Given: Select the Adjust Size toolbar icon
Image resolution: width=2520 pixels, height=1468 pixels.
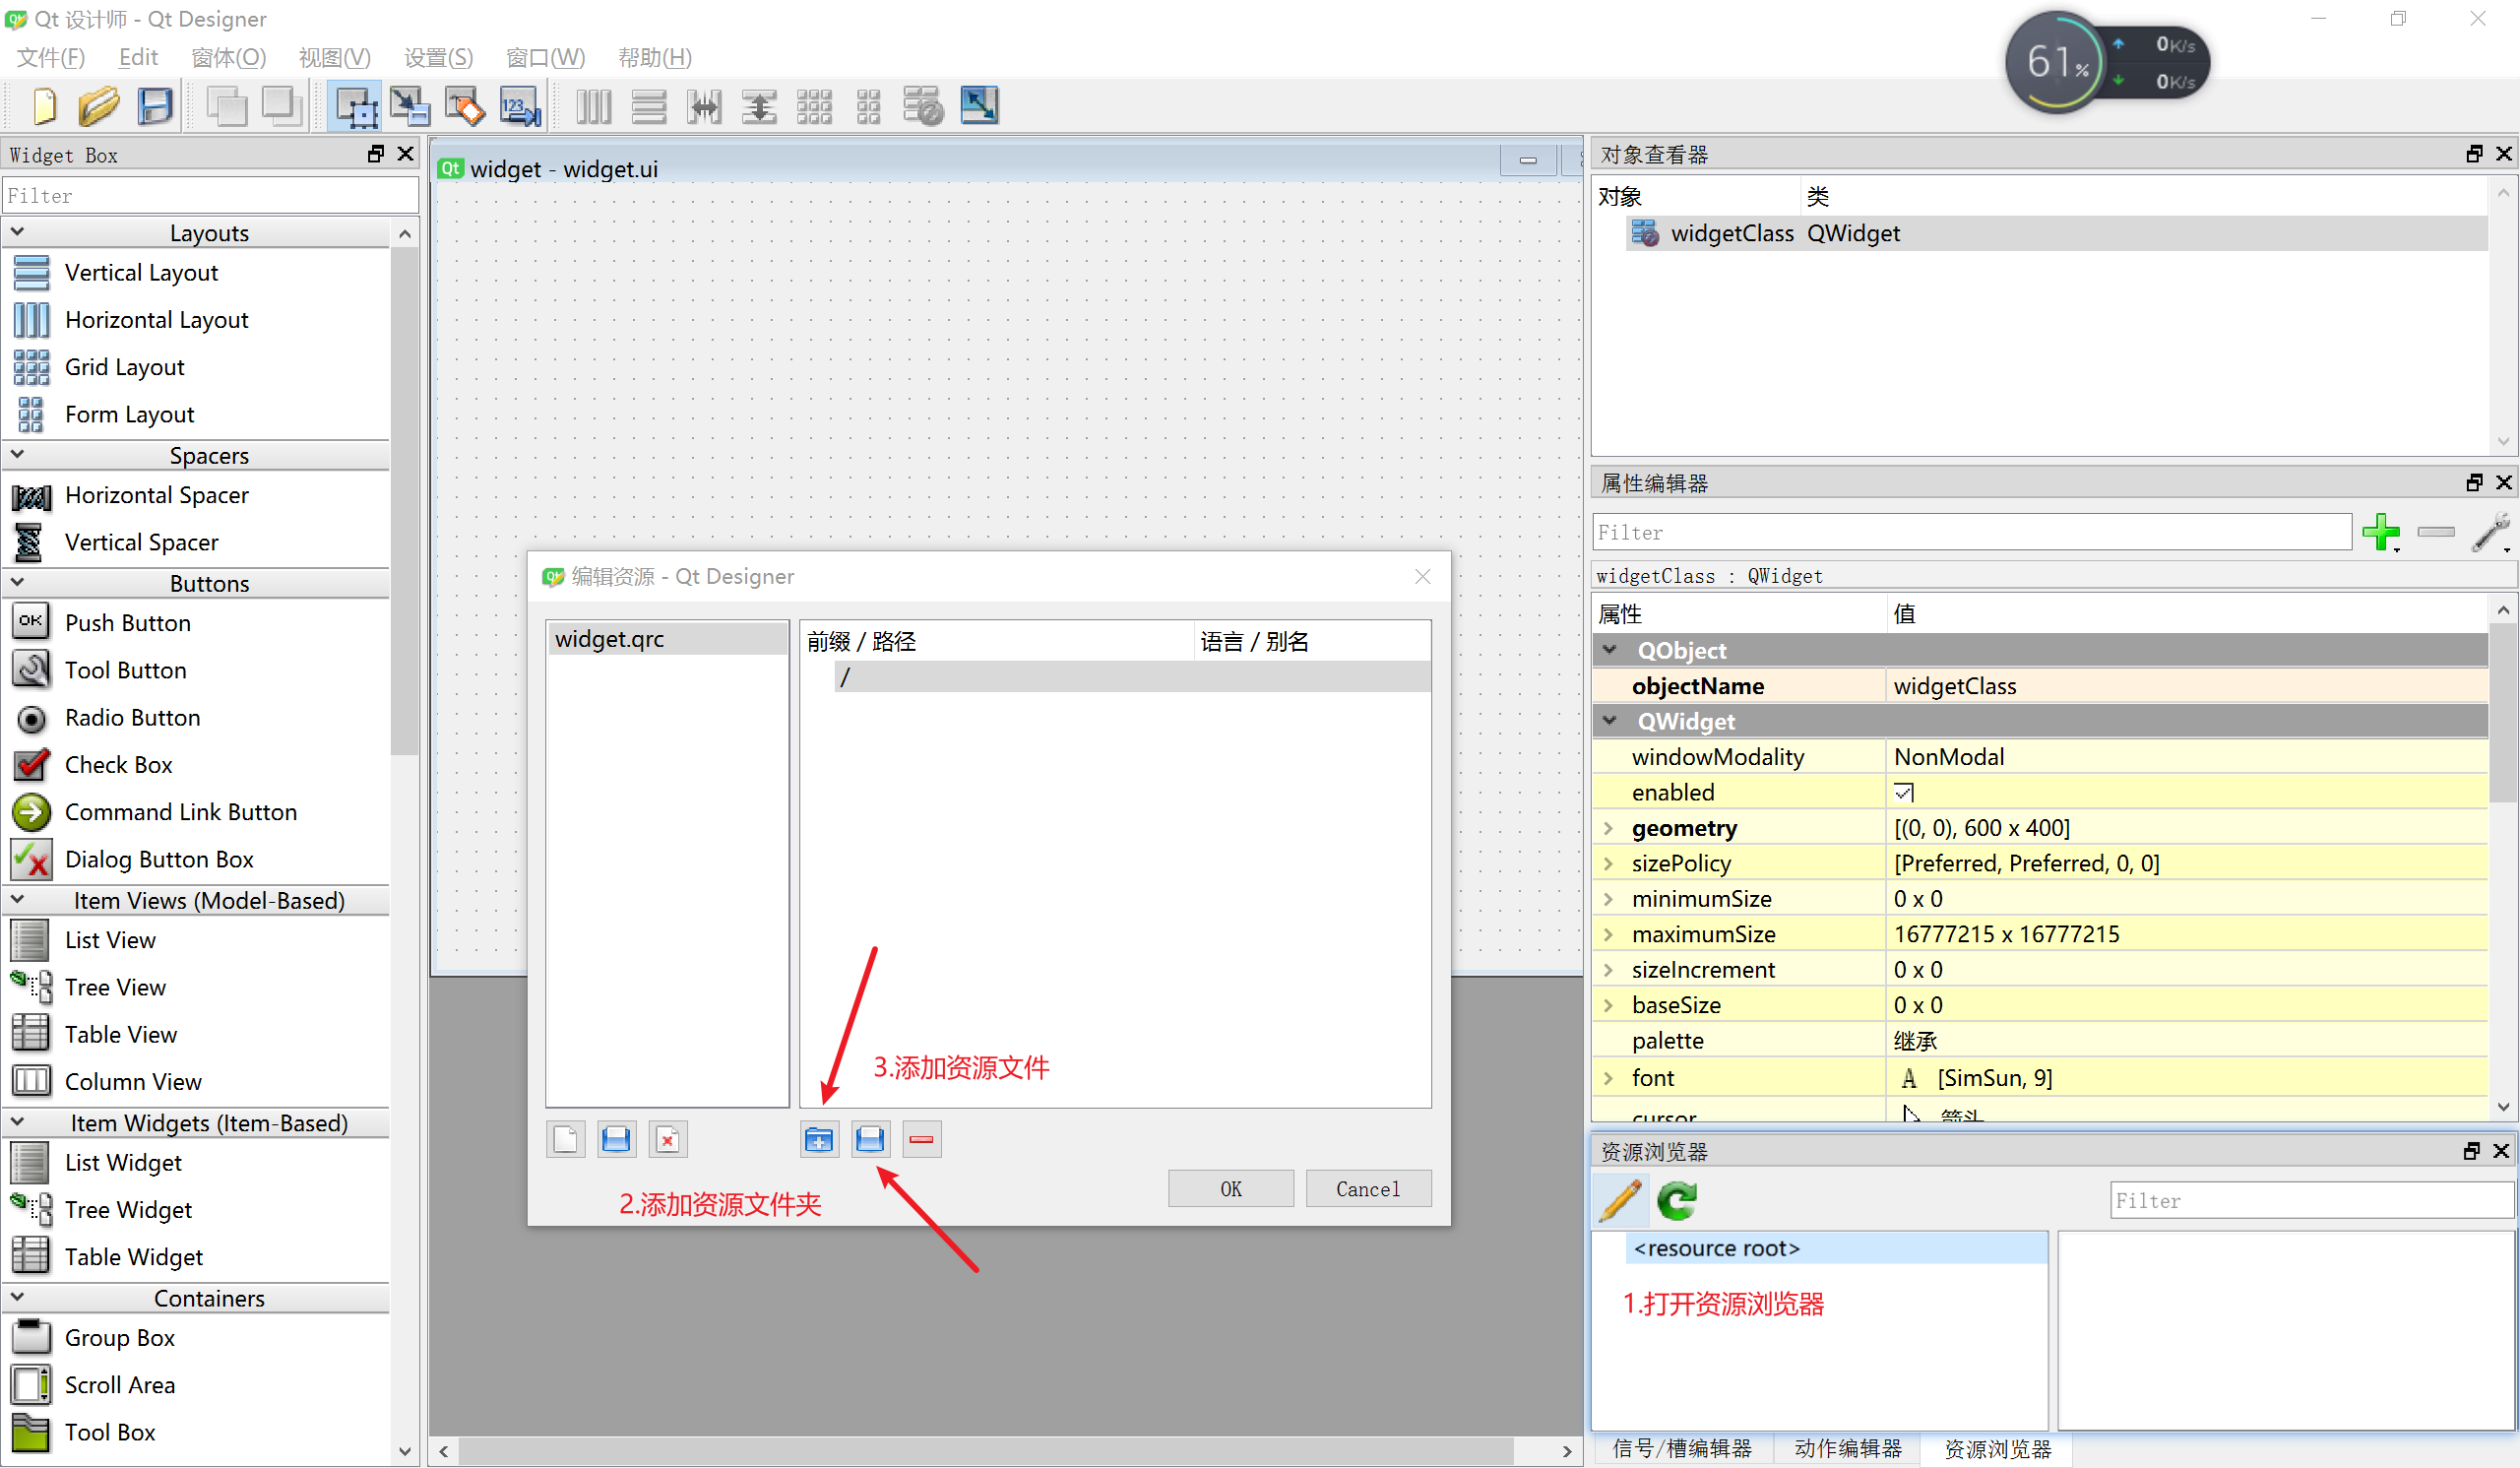Looking at the screenshot, I should (979, 106).
